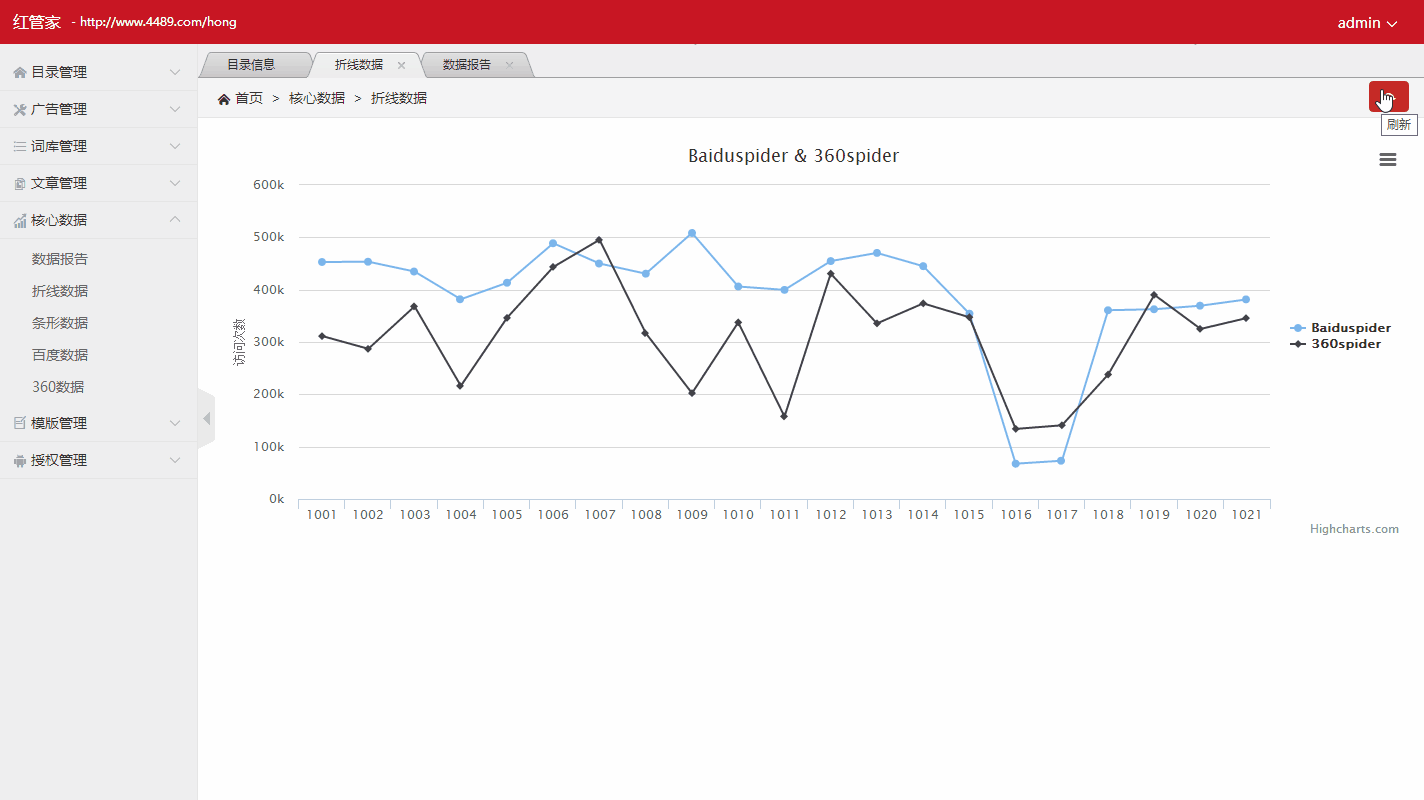The image size is (1424, 800).
Task: Open 折线数据 in the sidebar
Action: (x=60, y=292)
